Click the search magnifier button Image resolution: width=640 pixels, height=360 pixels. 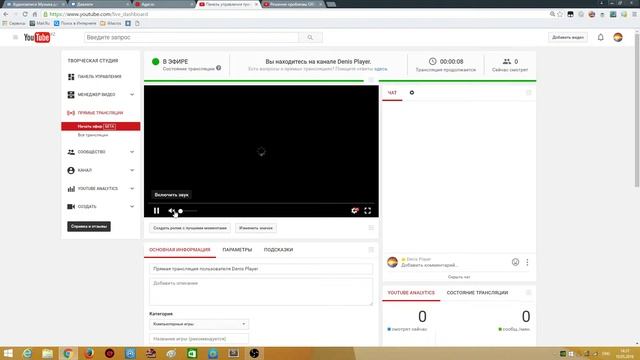pos(310,37)
